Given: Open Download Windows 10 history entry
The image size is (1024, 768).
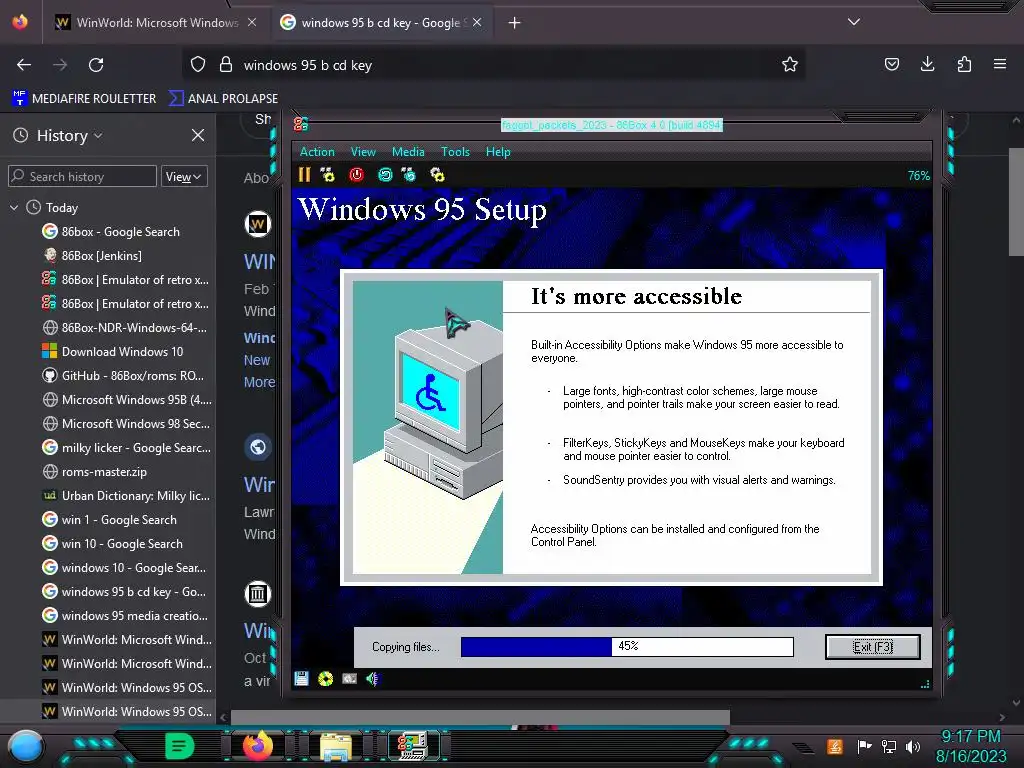Looking at the screenshot, I should (113, 352).
